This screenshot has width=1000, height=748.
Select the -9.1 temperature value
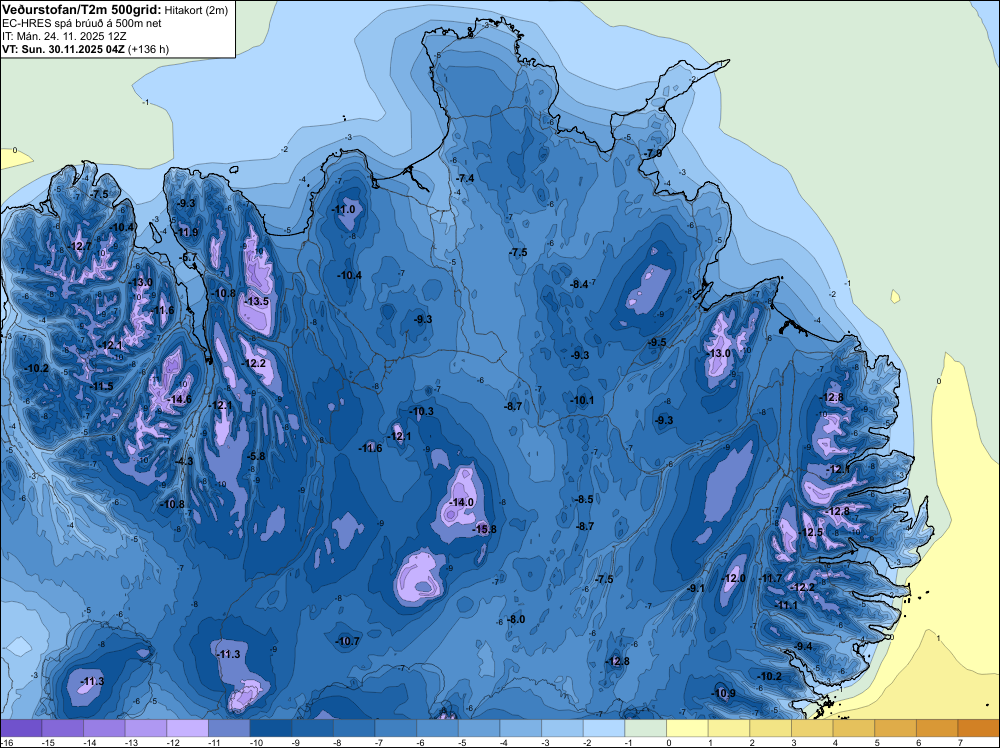(696, 589)
